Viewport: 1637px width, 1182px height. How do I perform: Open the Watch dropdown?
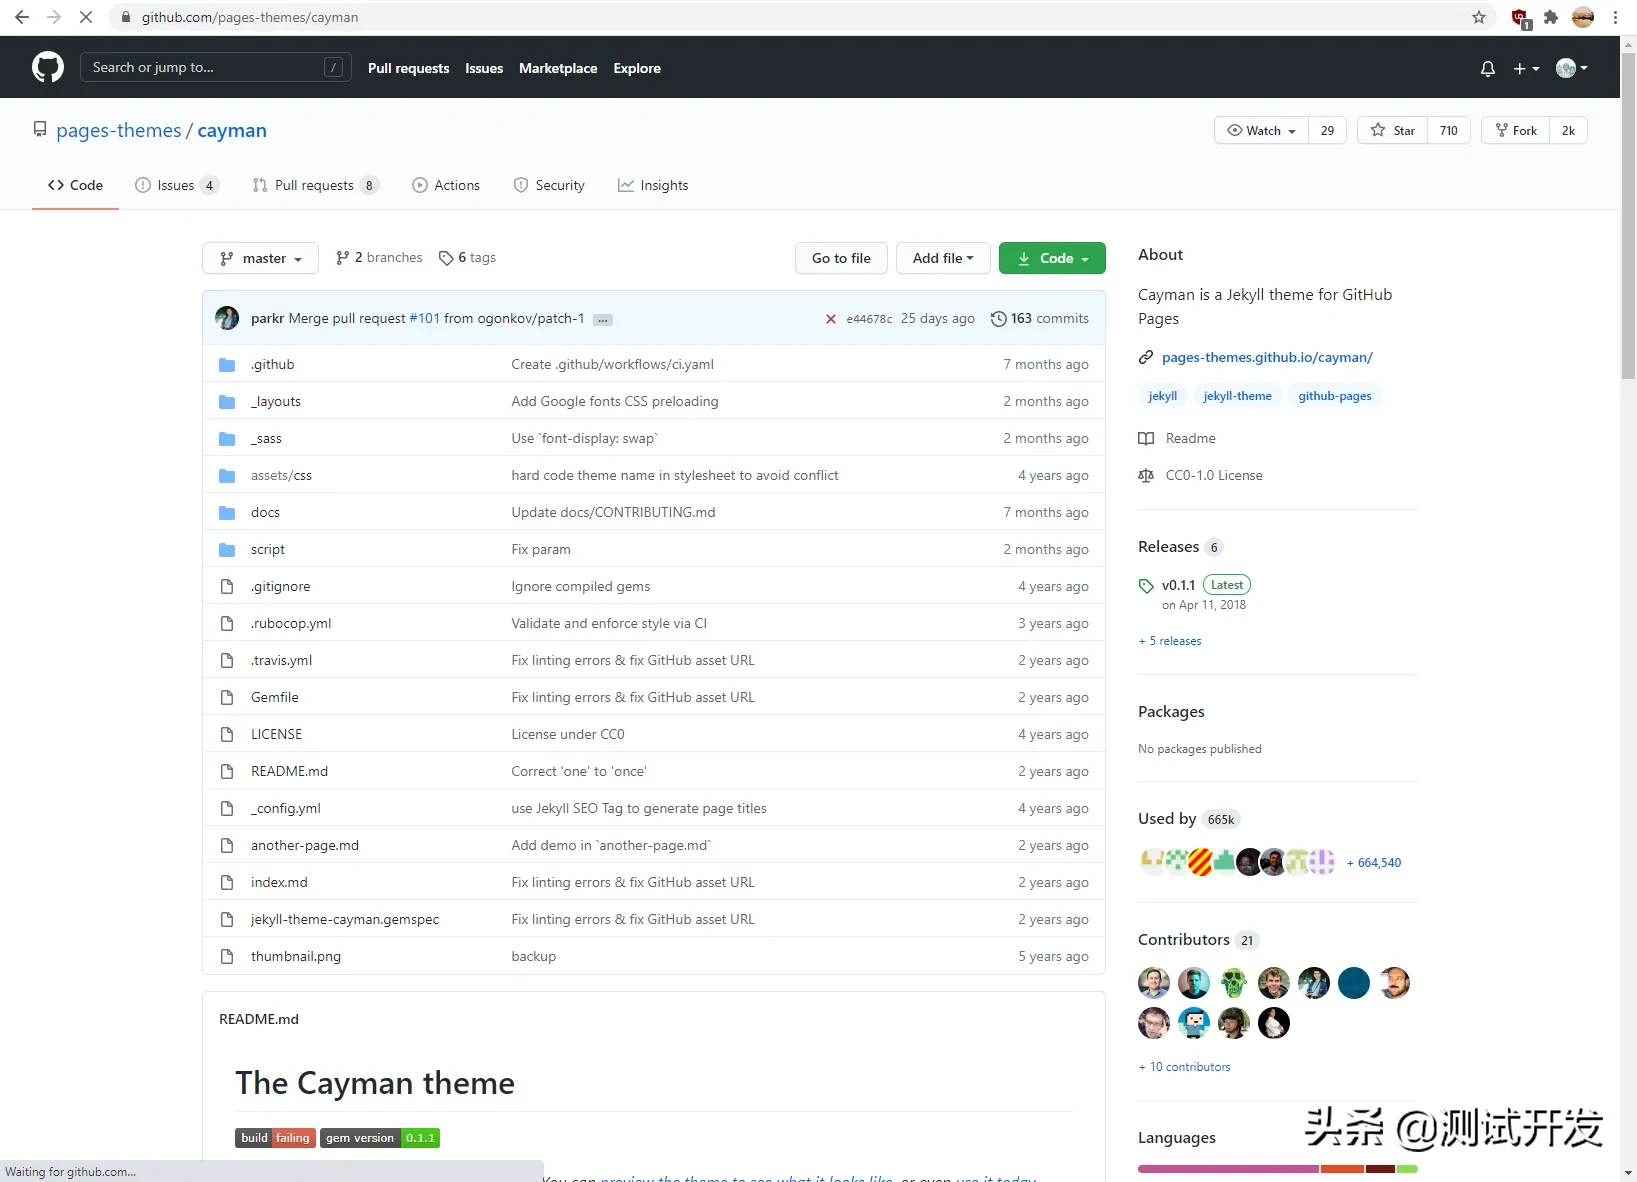coord(1261,130)
